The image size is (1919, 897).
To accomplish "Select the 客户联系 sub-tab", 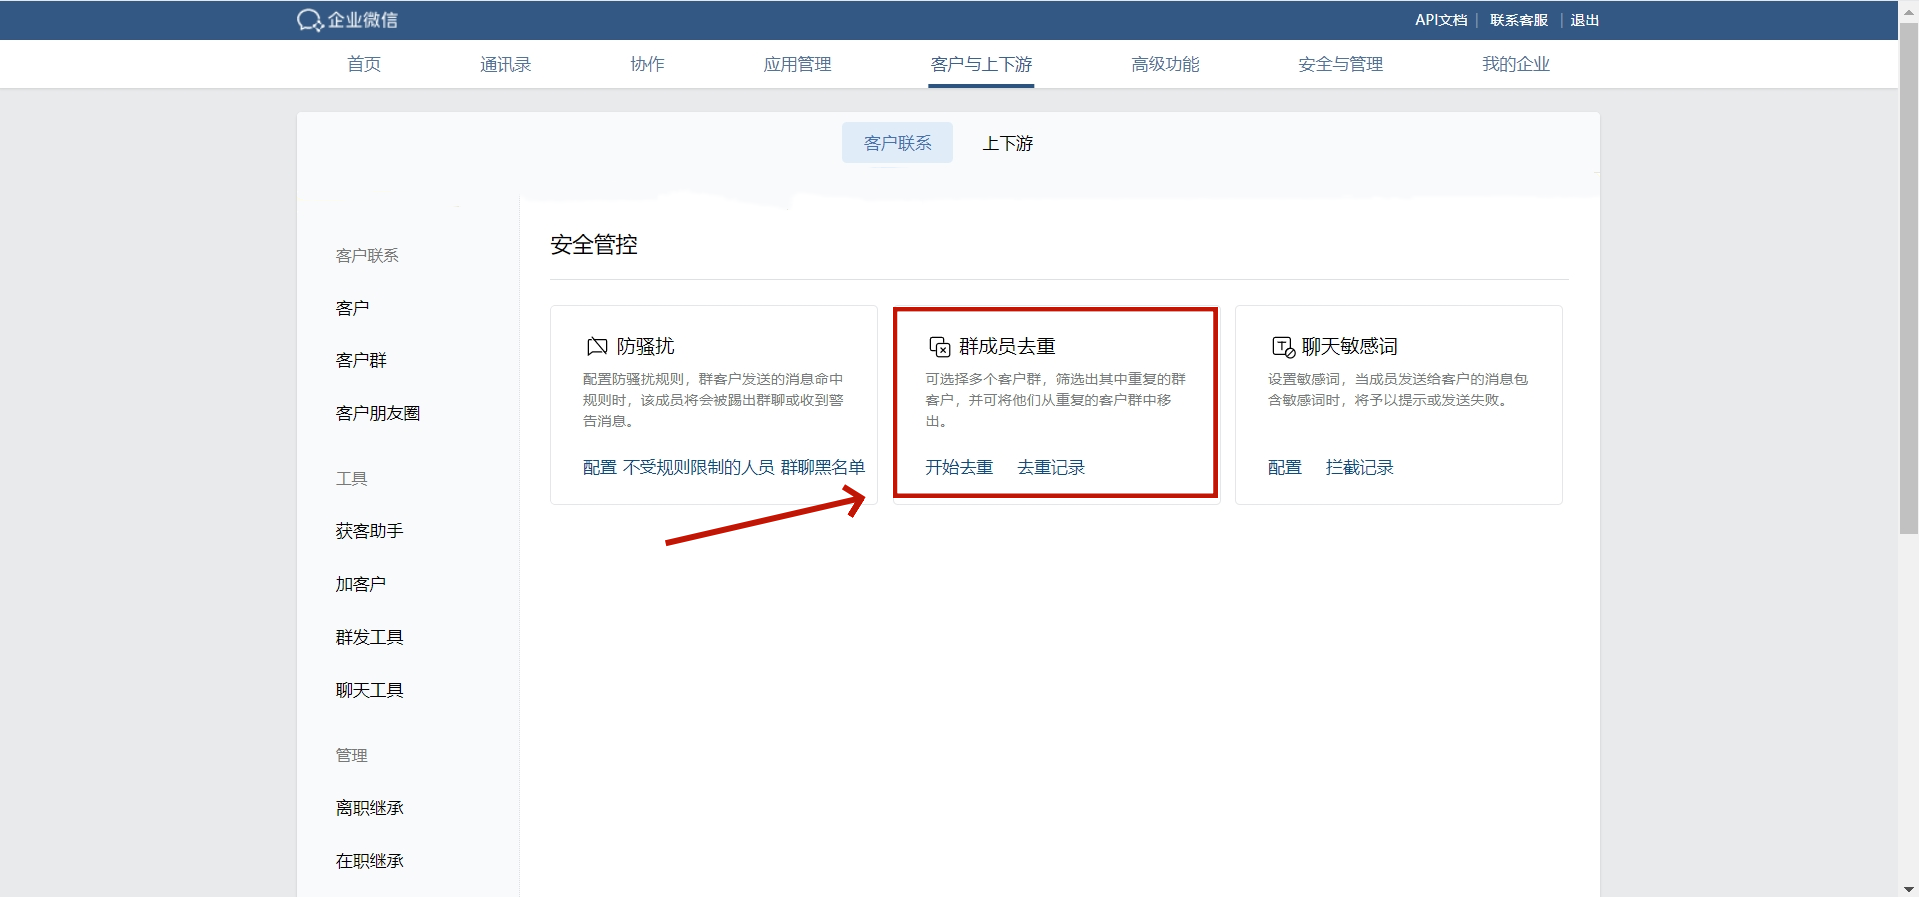I will click(x=897, y=143).
